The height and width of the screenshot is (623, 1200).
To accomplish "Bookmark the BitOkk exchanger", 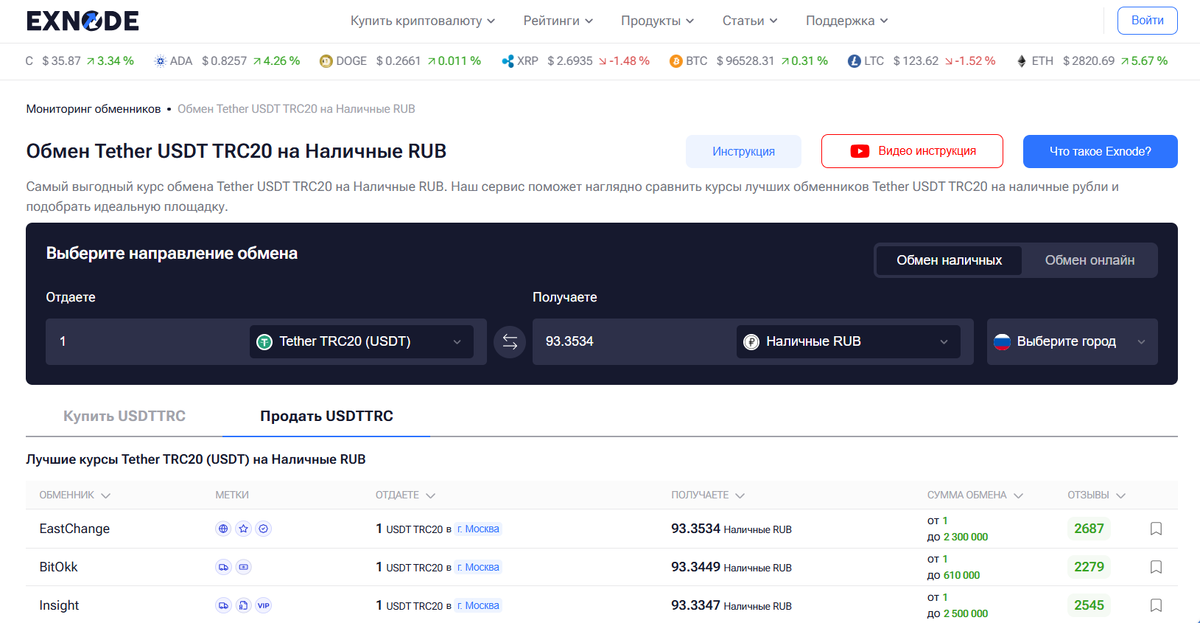I will [x=1155, y=566].
